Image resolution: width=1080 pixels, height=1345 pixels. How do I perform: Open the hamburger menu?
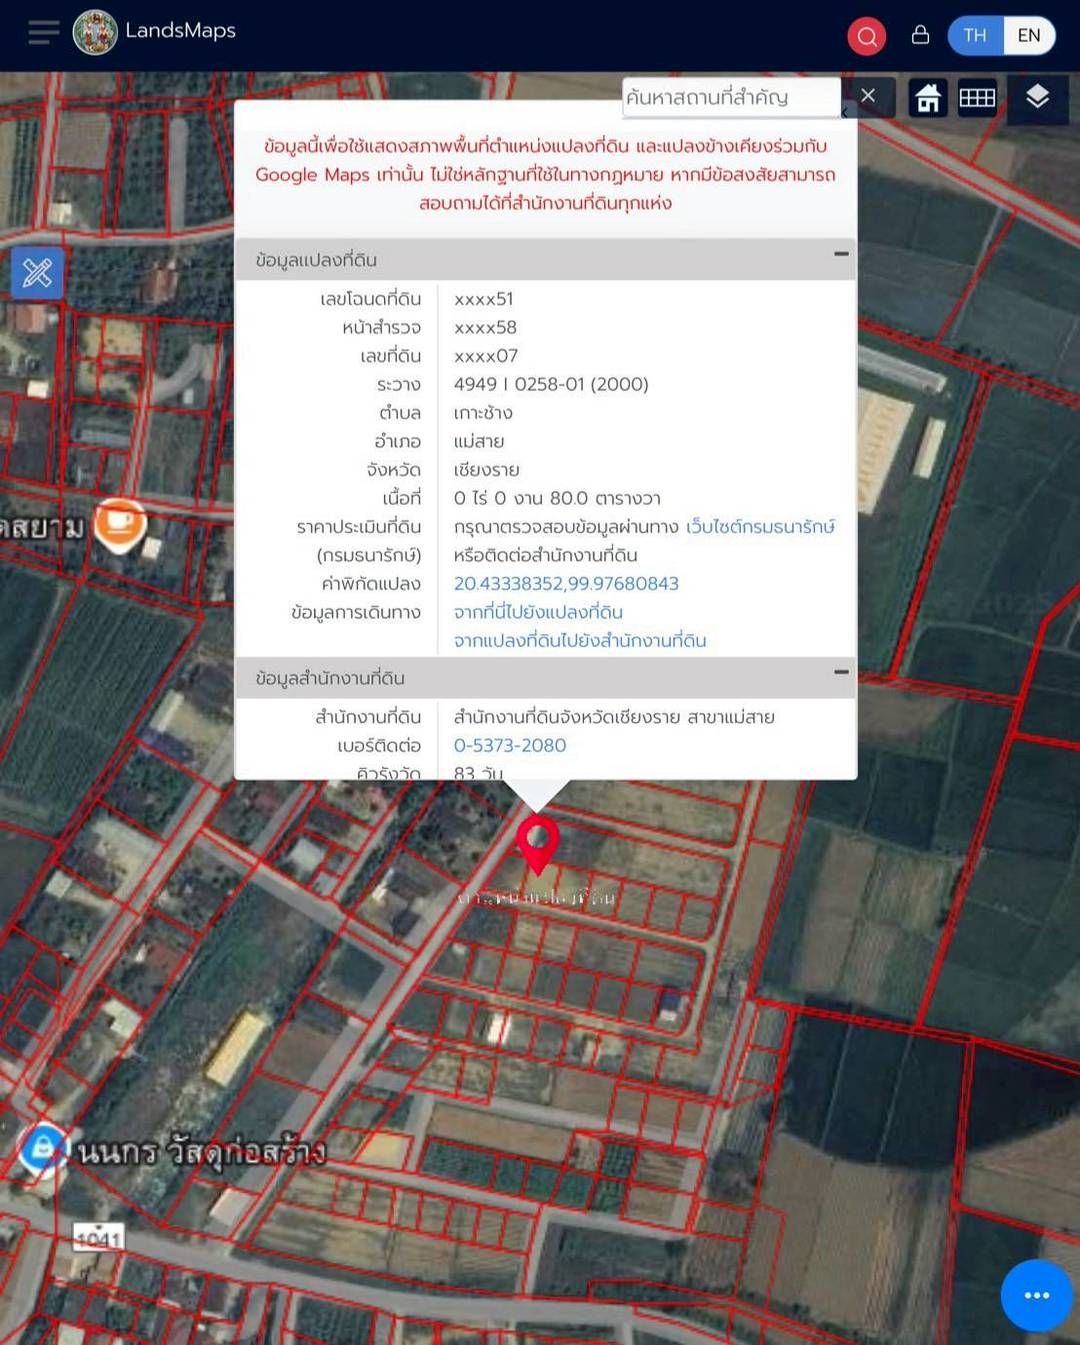coord(43,33)
